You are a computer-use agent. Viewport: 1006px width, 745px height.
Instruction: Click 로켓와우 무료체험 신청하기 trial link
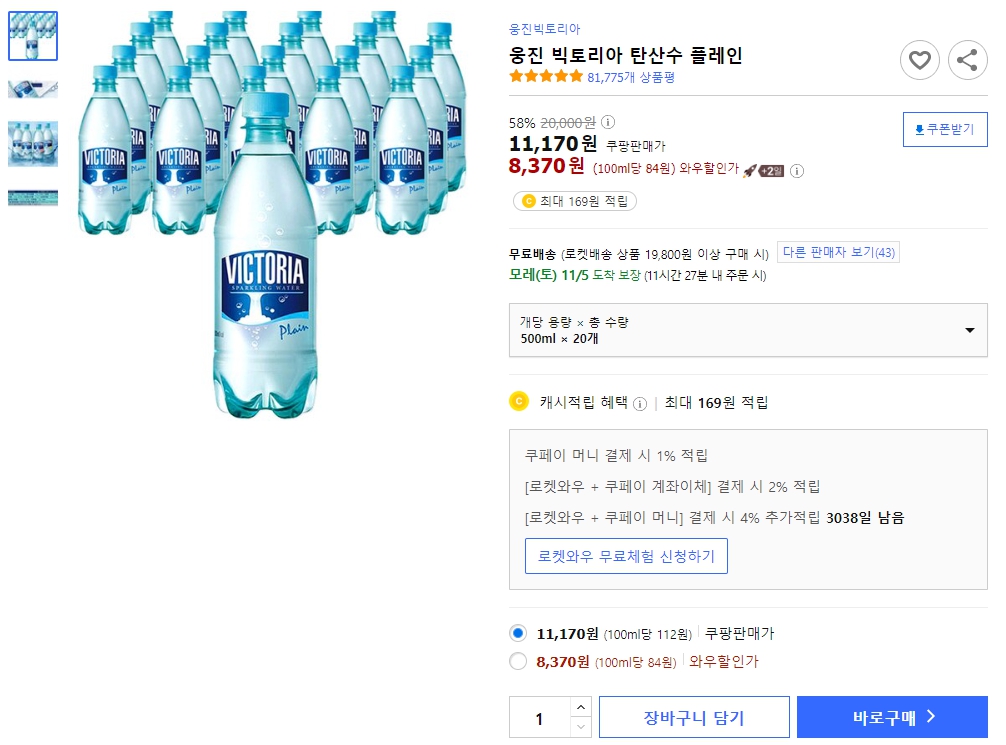tap(626, 557)
